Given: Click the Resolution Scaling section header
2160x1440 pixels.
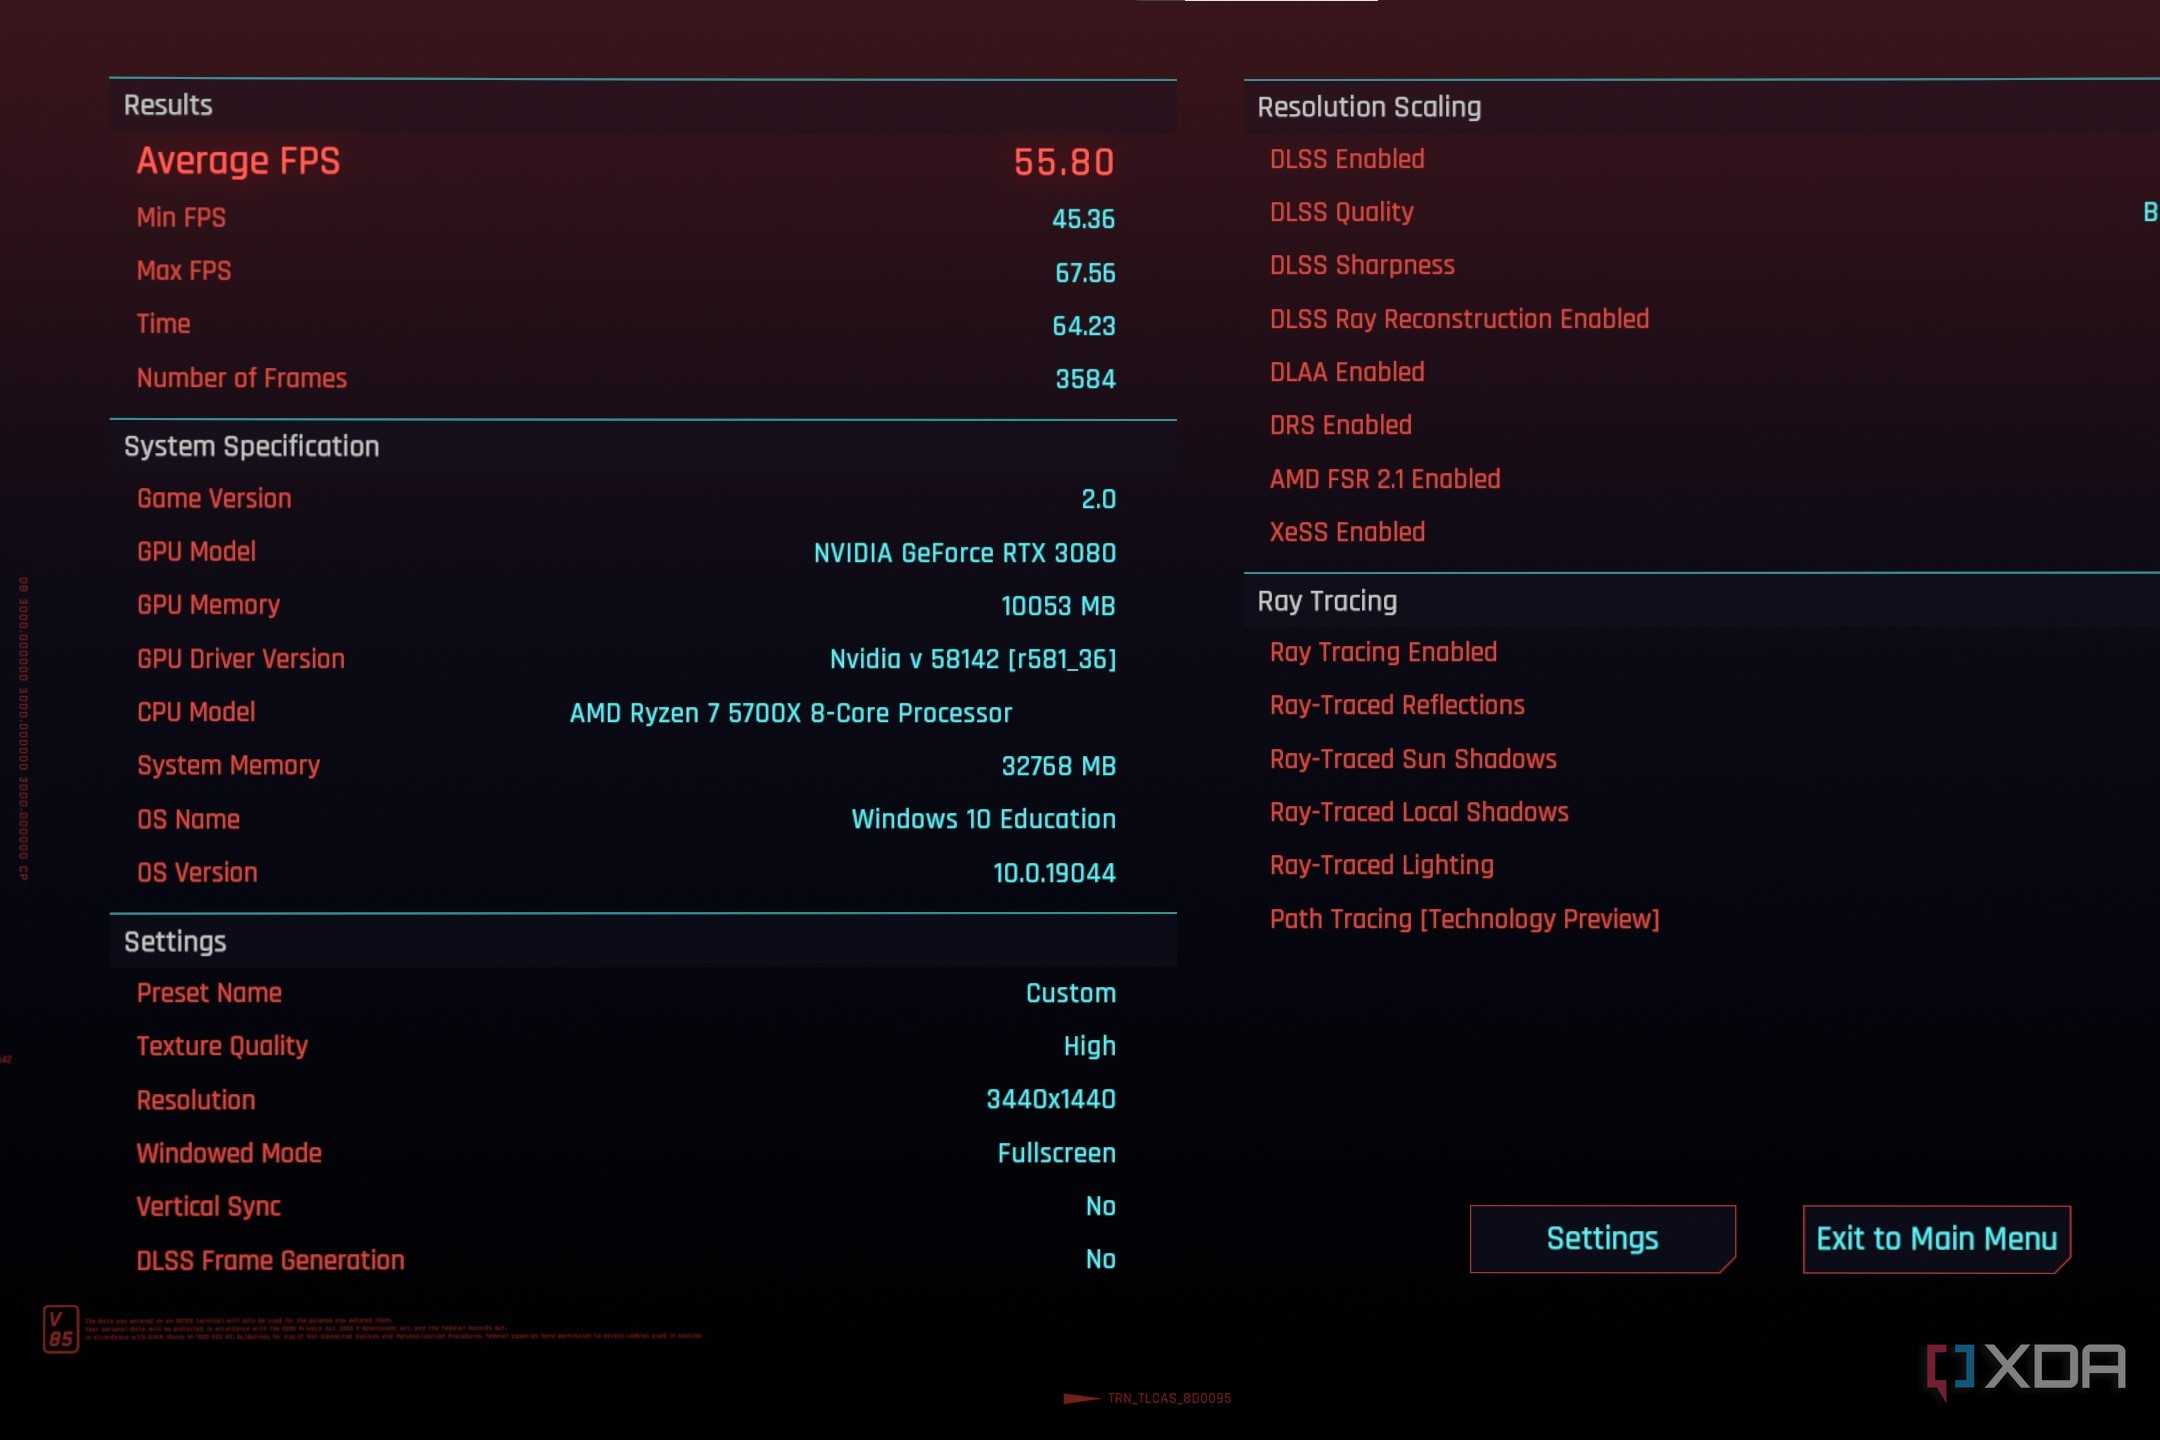Looking at the screenshot, I should [x=1702, y=107].
